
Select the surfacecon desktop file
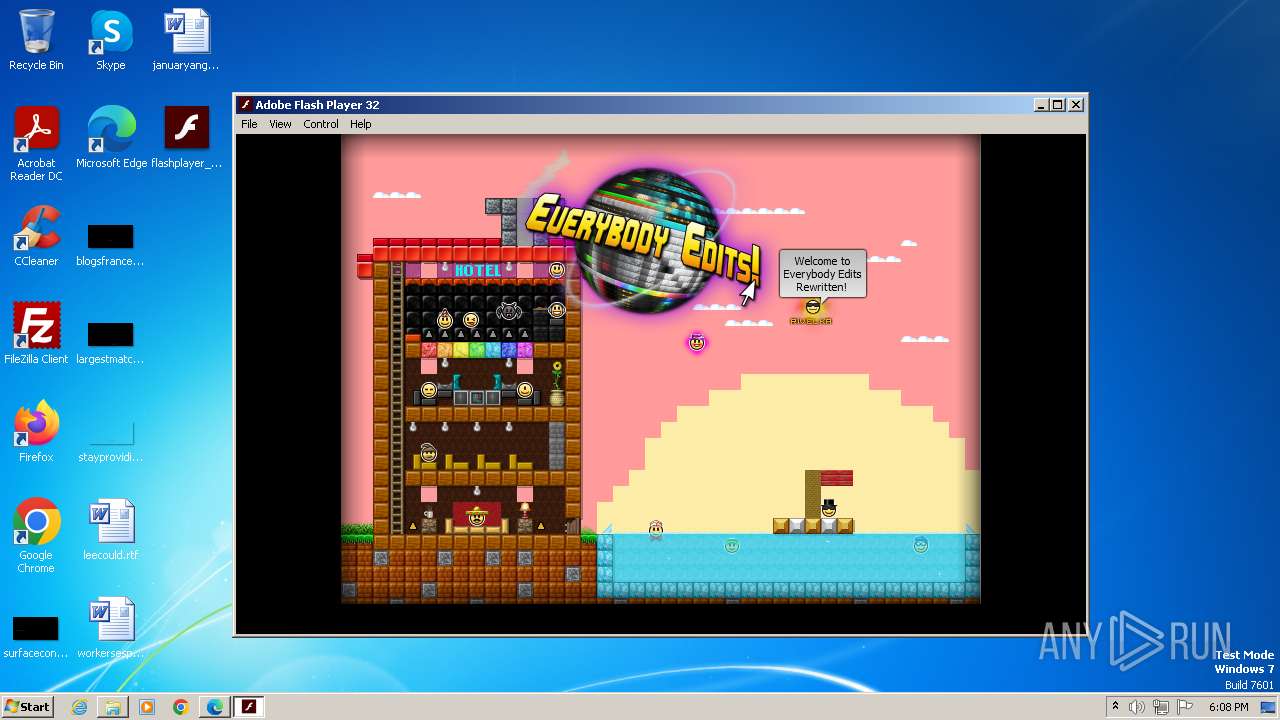[x=36, y=638]
